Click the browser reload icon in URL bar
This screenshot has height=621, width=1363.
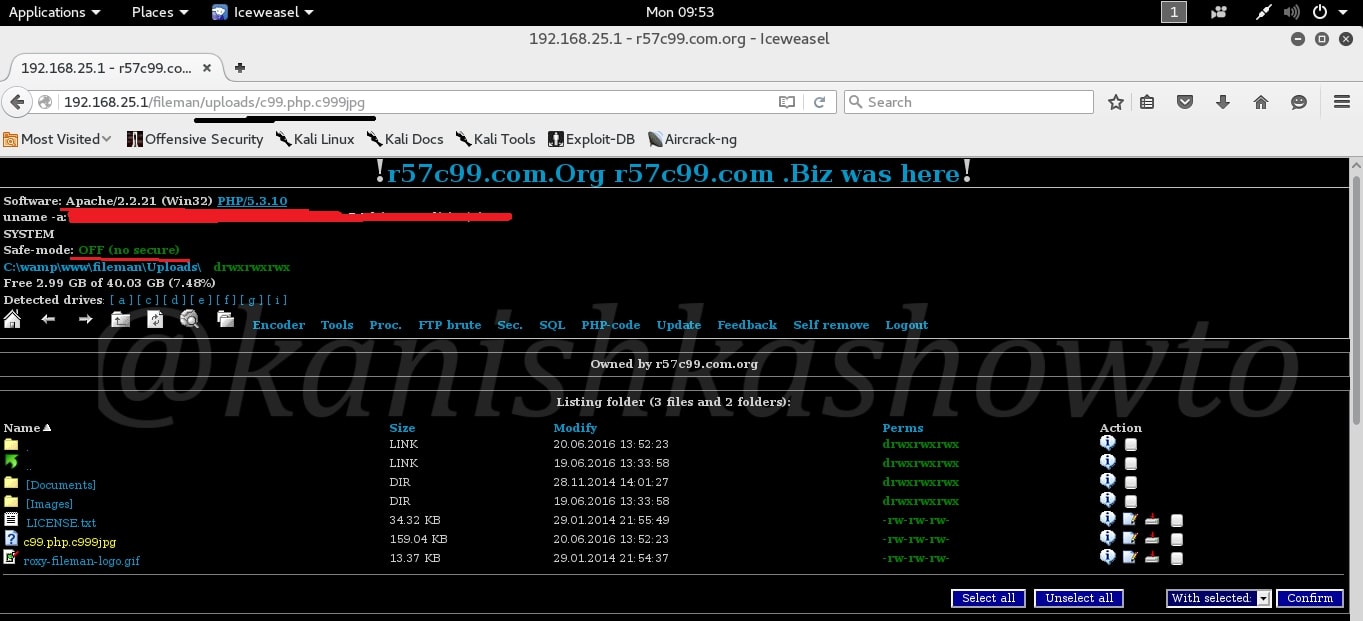tap(819, 102)
